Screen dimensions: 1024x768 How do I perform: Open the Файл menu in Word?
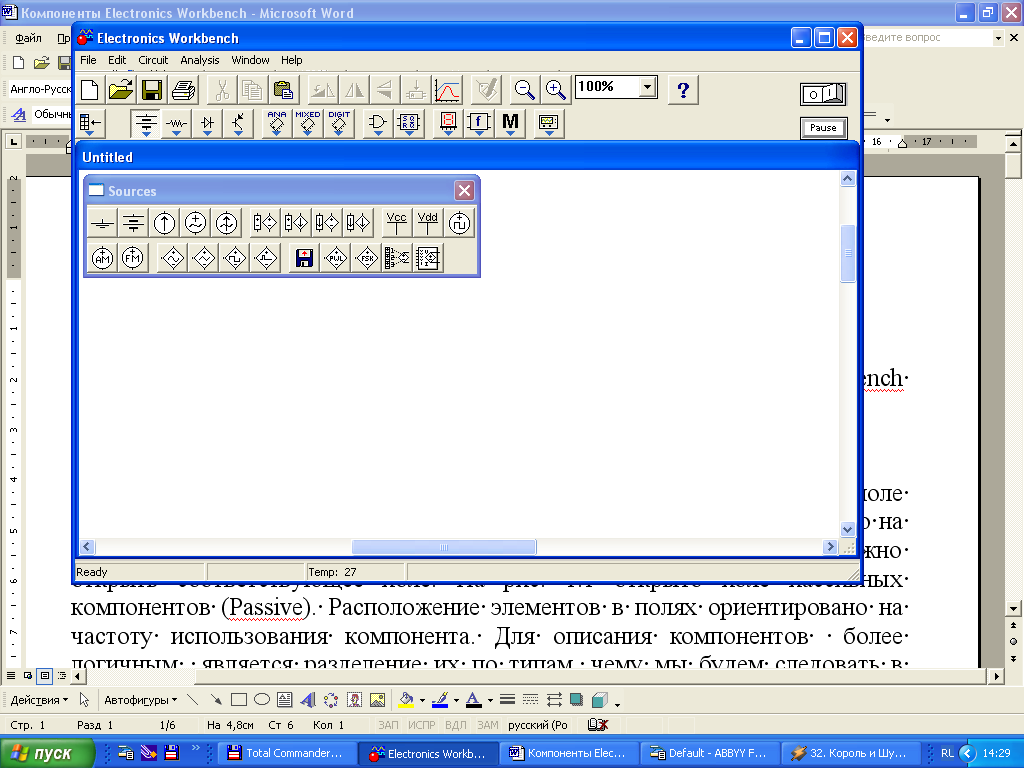pyautogui.click(x=29, y=38)
